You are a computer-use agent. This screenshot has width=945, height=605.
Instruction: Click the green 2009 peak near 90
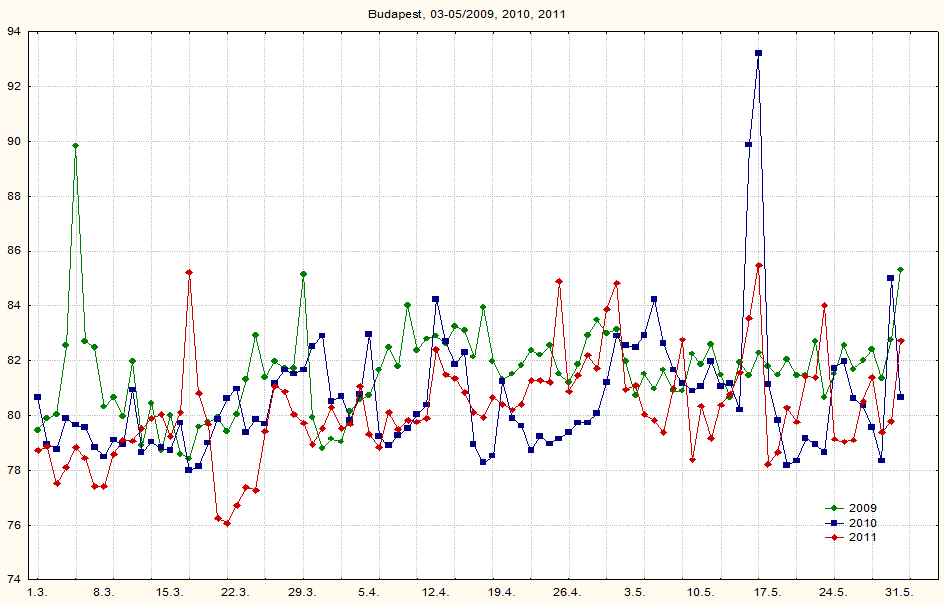[x=75, y=146]
